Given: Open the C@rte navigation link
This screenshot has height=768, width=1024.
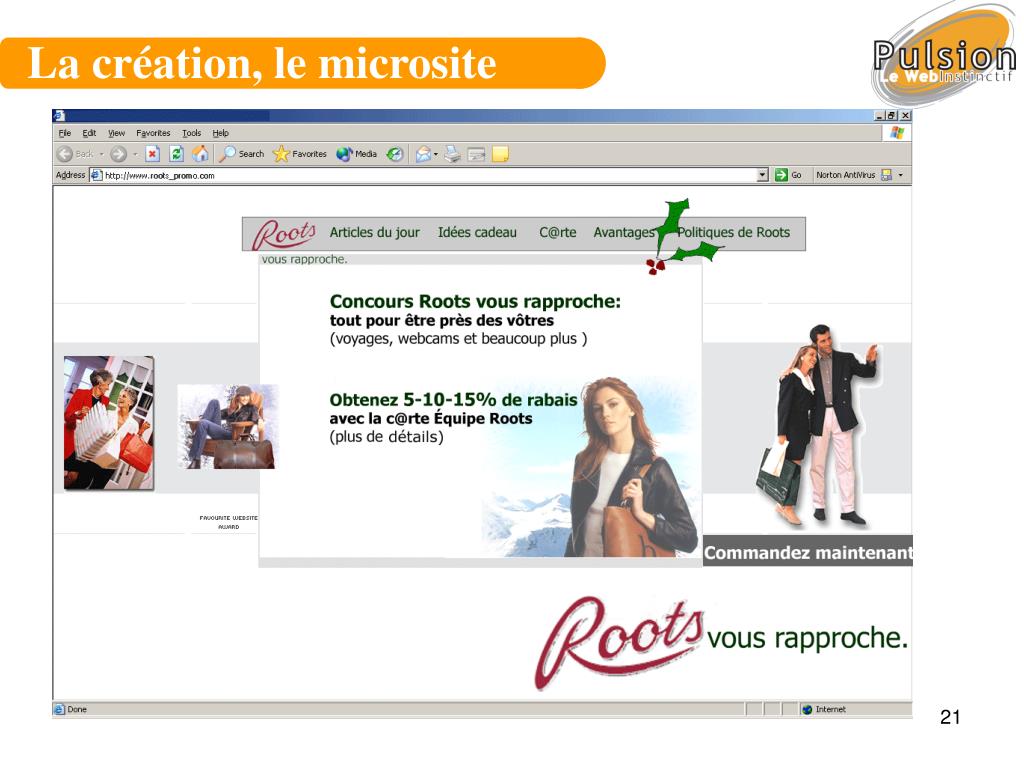Looking at the screenshot, I should (558, 232).
